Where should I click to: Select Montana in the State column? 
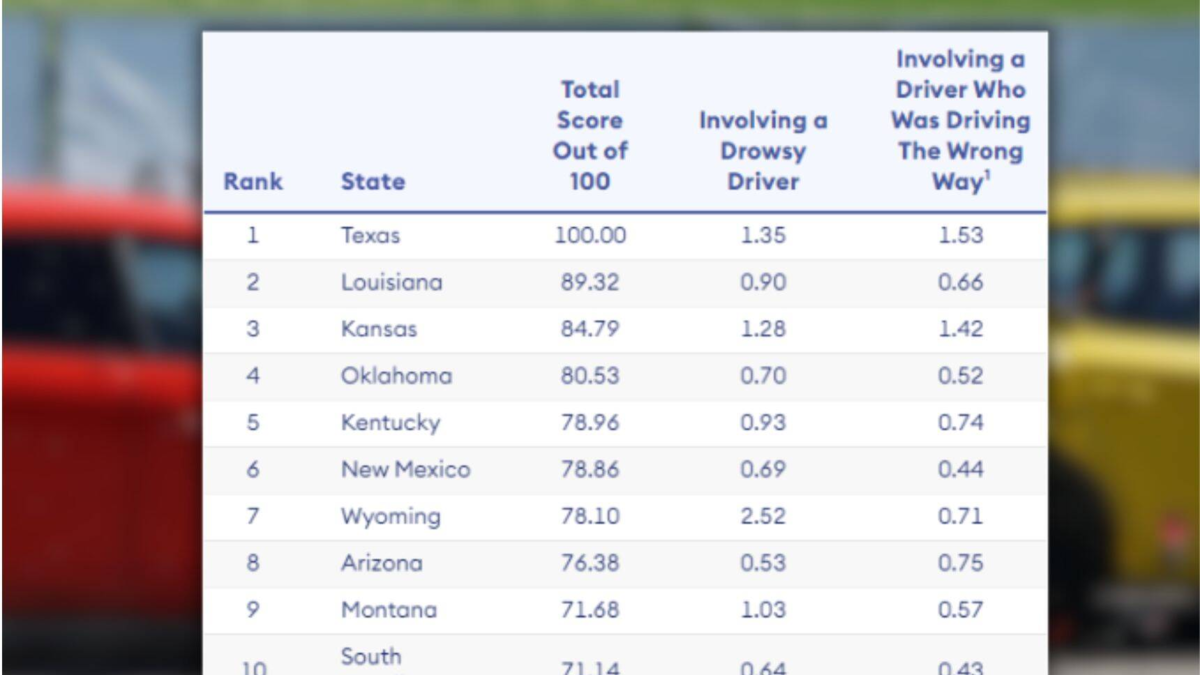pos(388,609)
